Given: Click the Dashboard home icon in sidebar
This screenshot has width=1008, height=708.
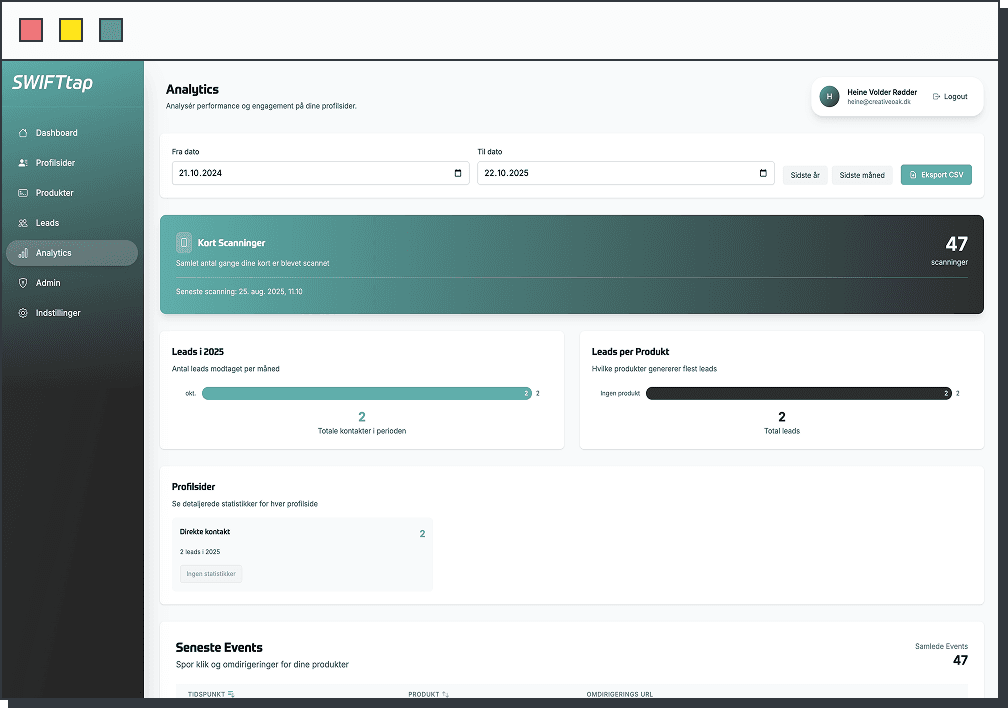Looking at the screenshot, I should pos(23,133).
